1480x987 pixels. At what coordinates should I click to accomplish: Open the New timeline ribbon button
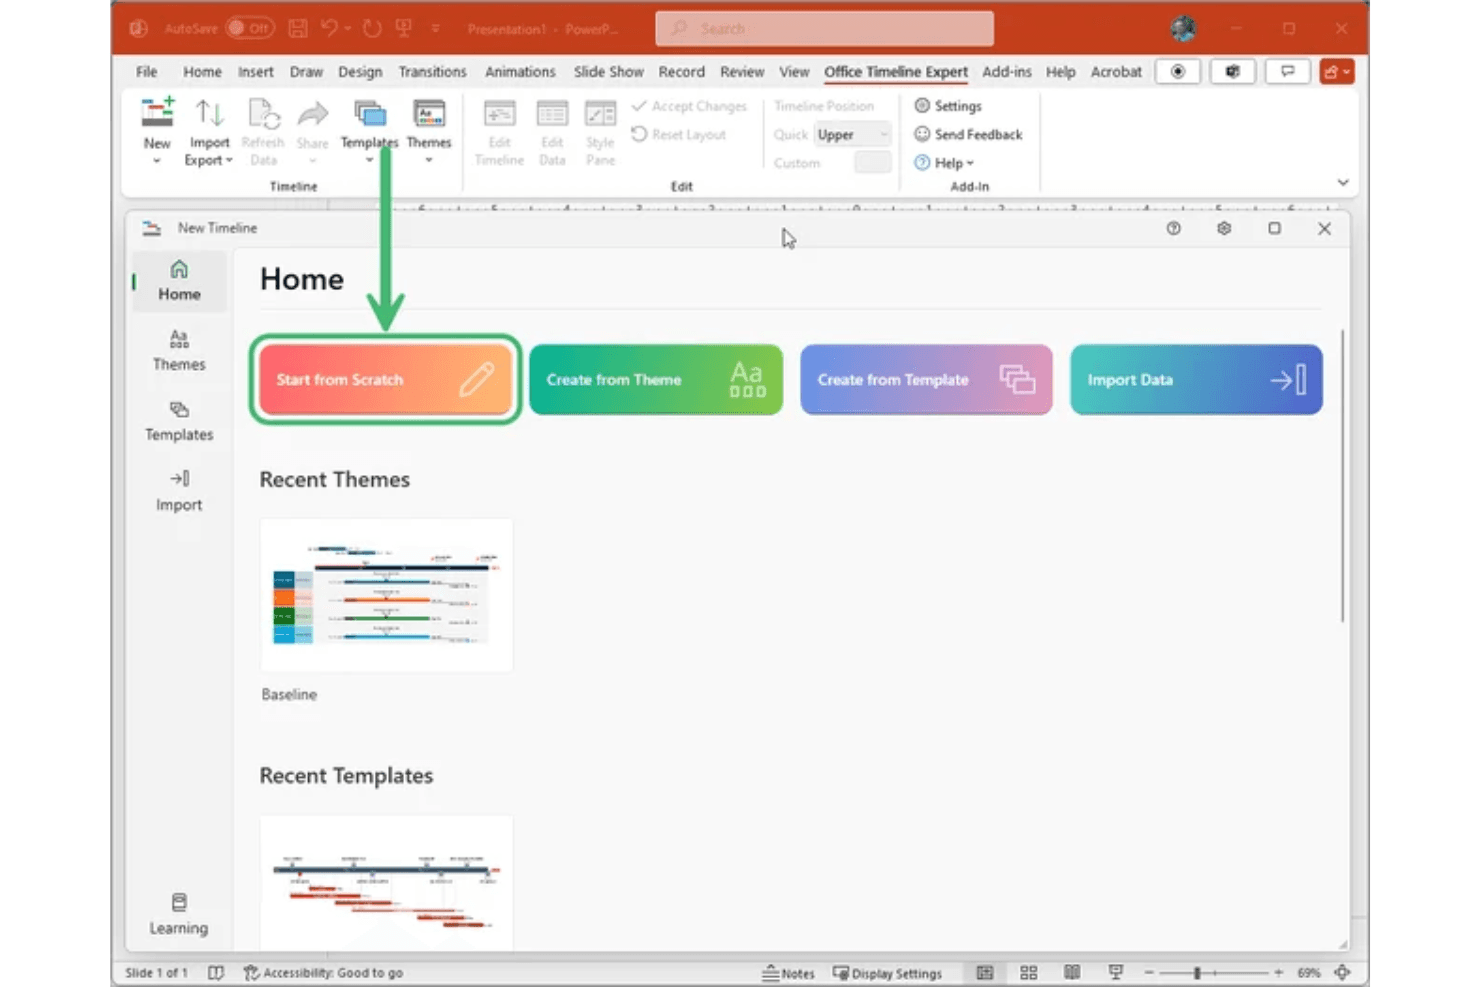157,131
